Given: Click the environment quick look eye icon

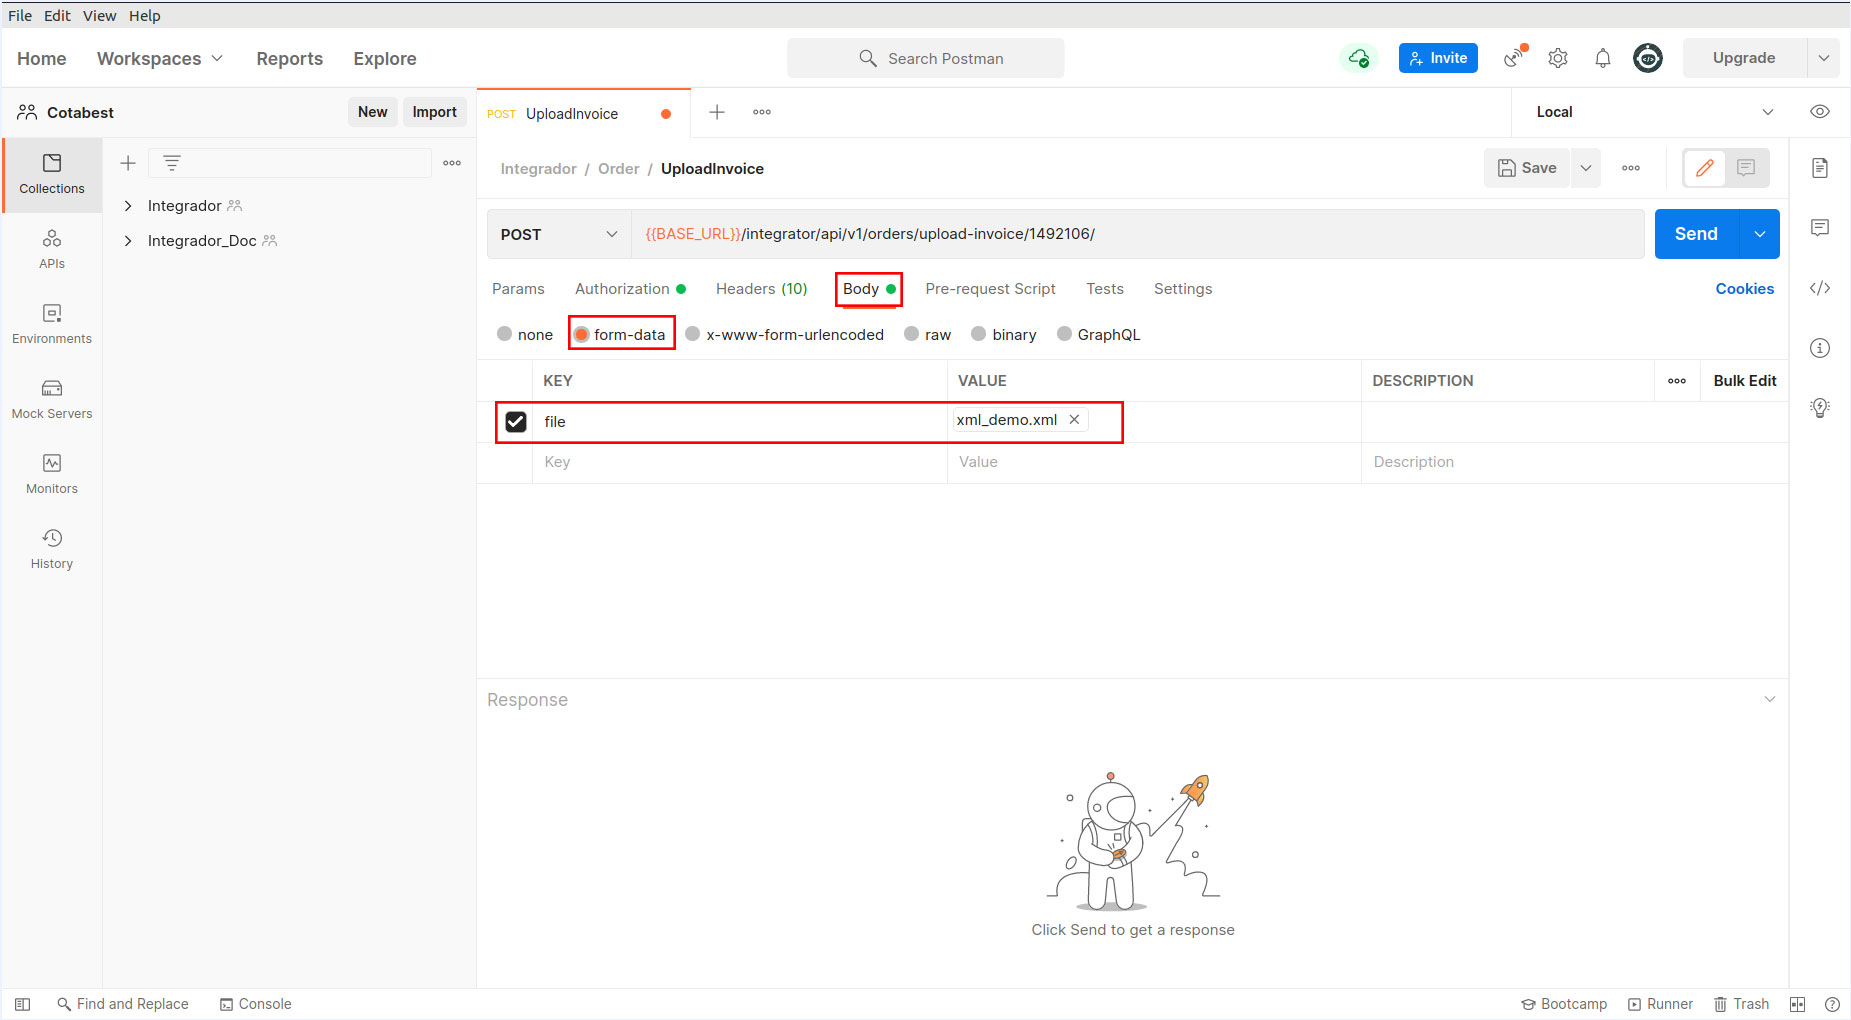Looking at the screenshot, I should tap(1820, 112).
